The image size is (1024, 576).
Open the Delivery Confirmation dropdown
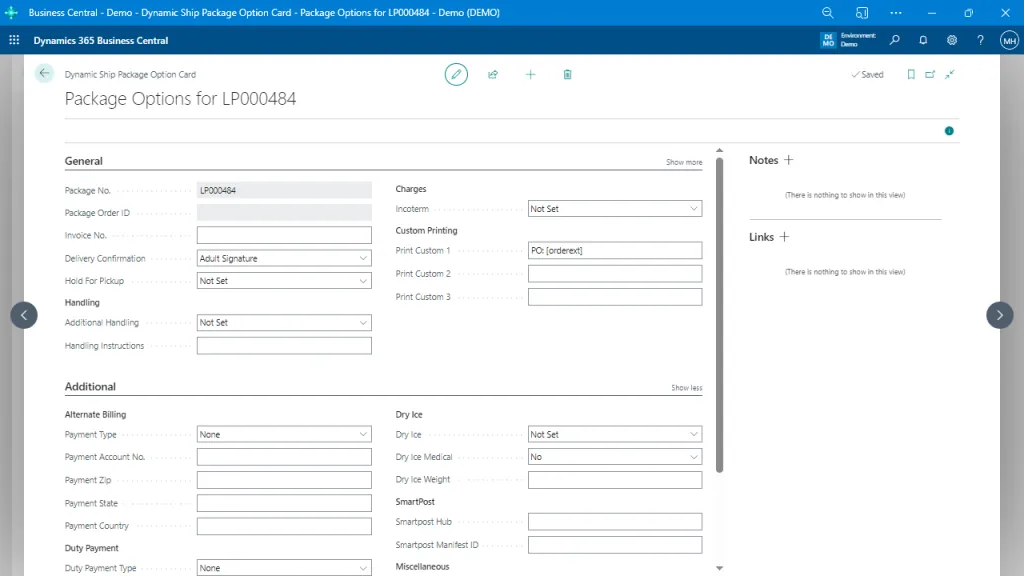tap(364, 257)
